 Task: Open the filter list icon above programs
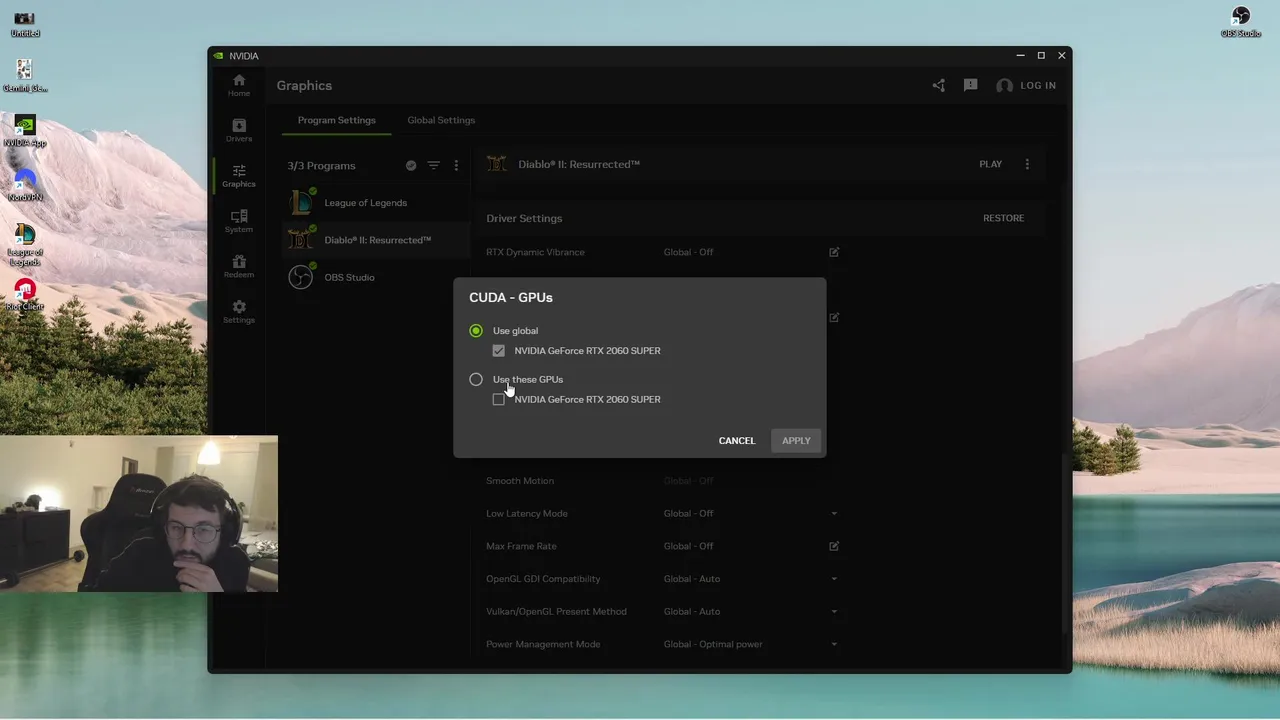[433, 165]
